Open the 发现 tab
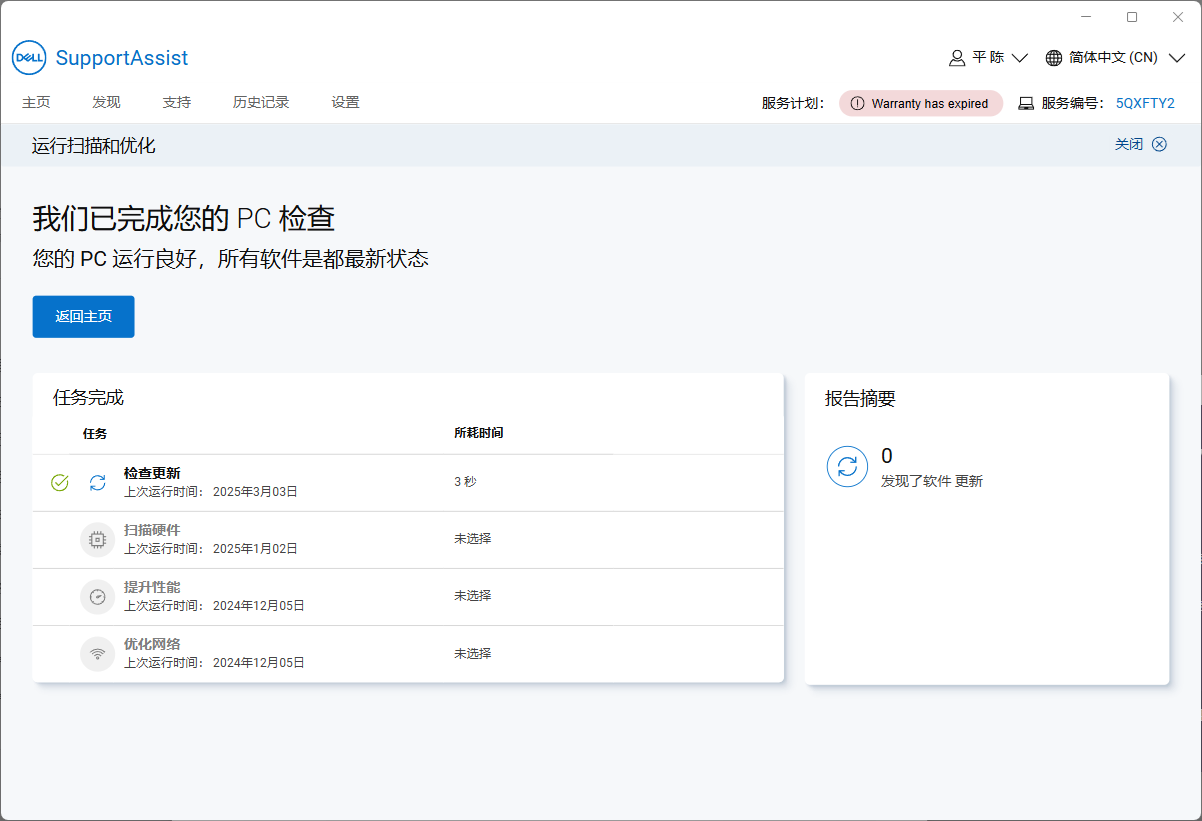This screenshot has width=1202, height=821. [106, 102]
